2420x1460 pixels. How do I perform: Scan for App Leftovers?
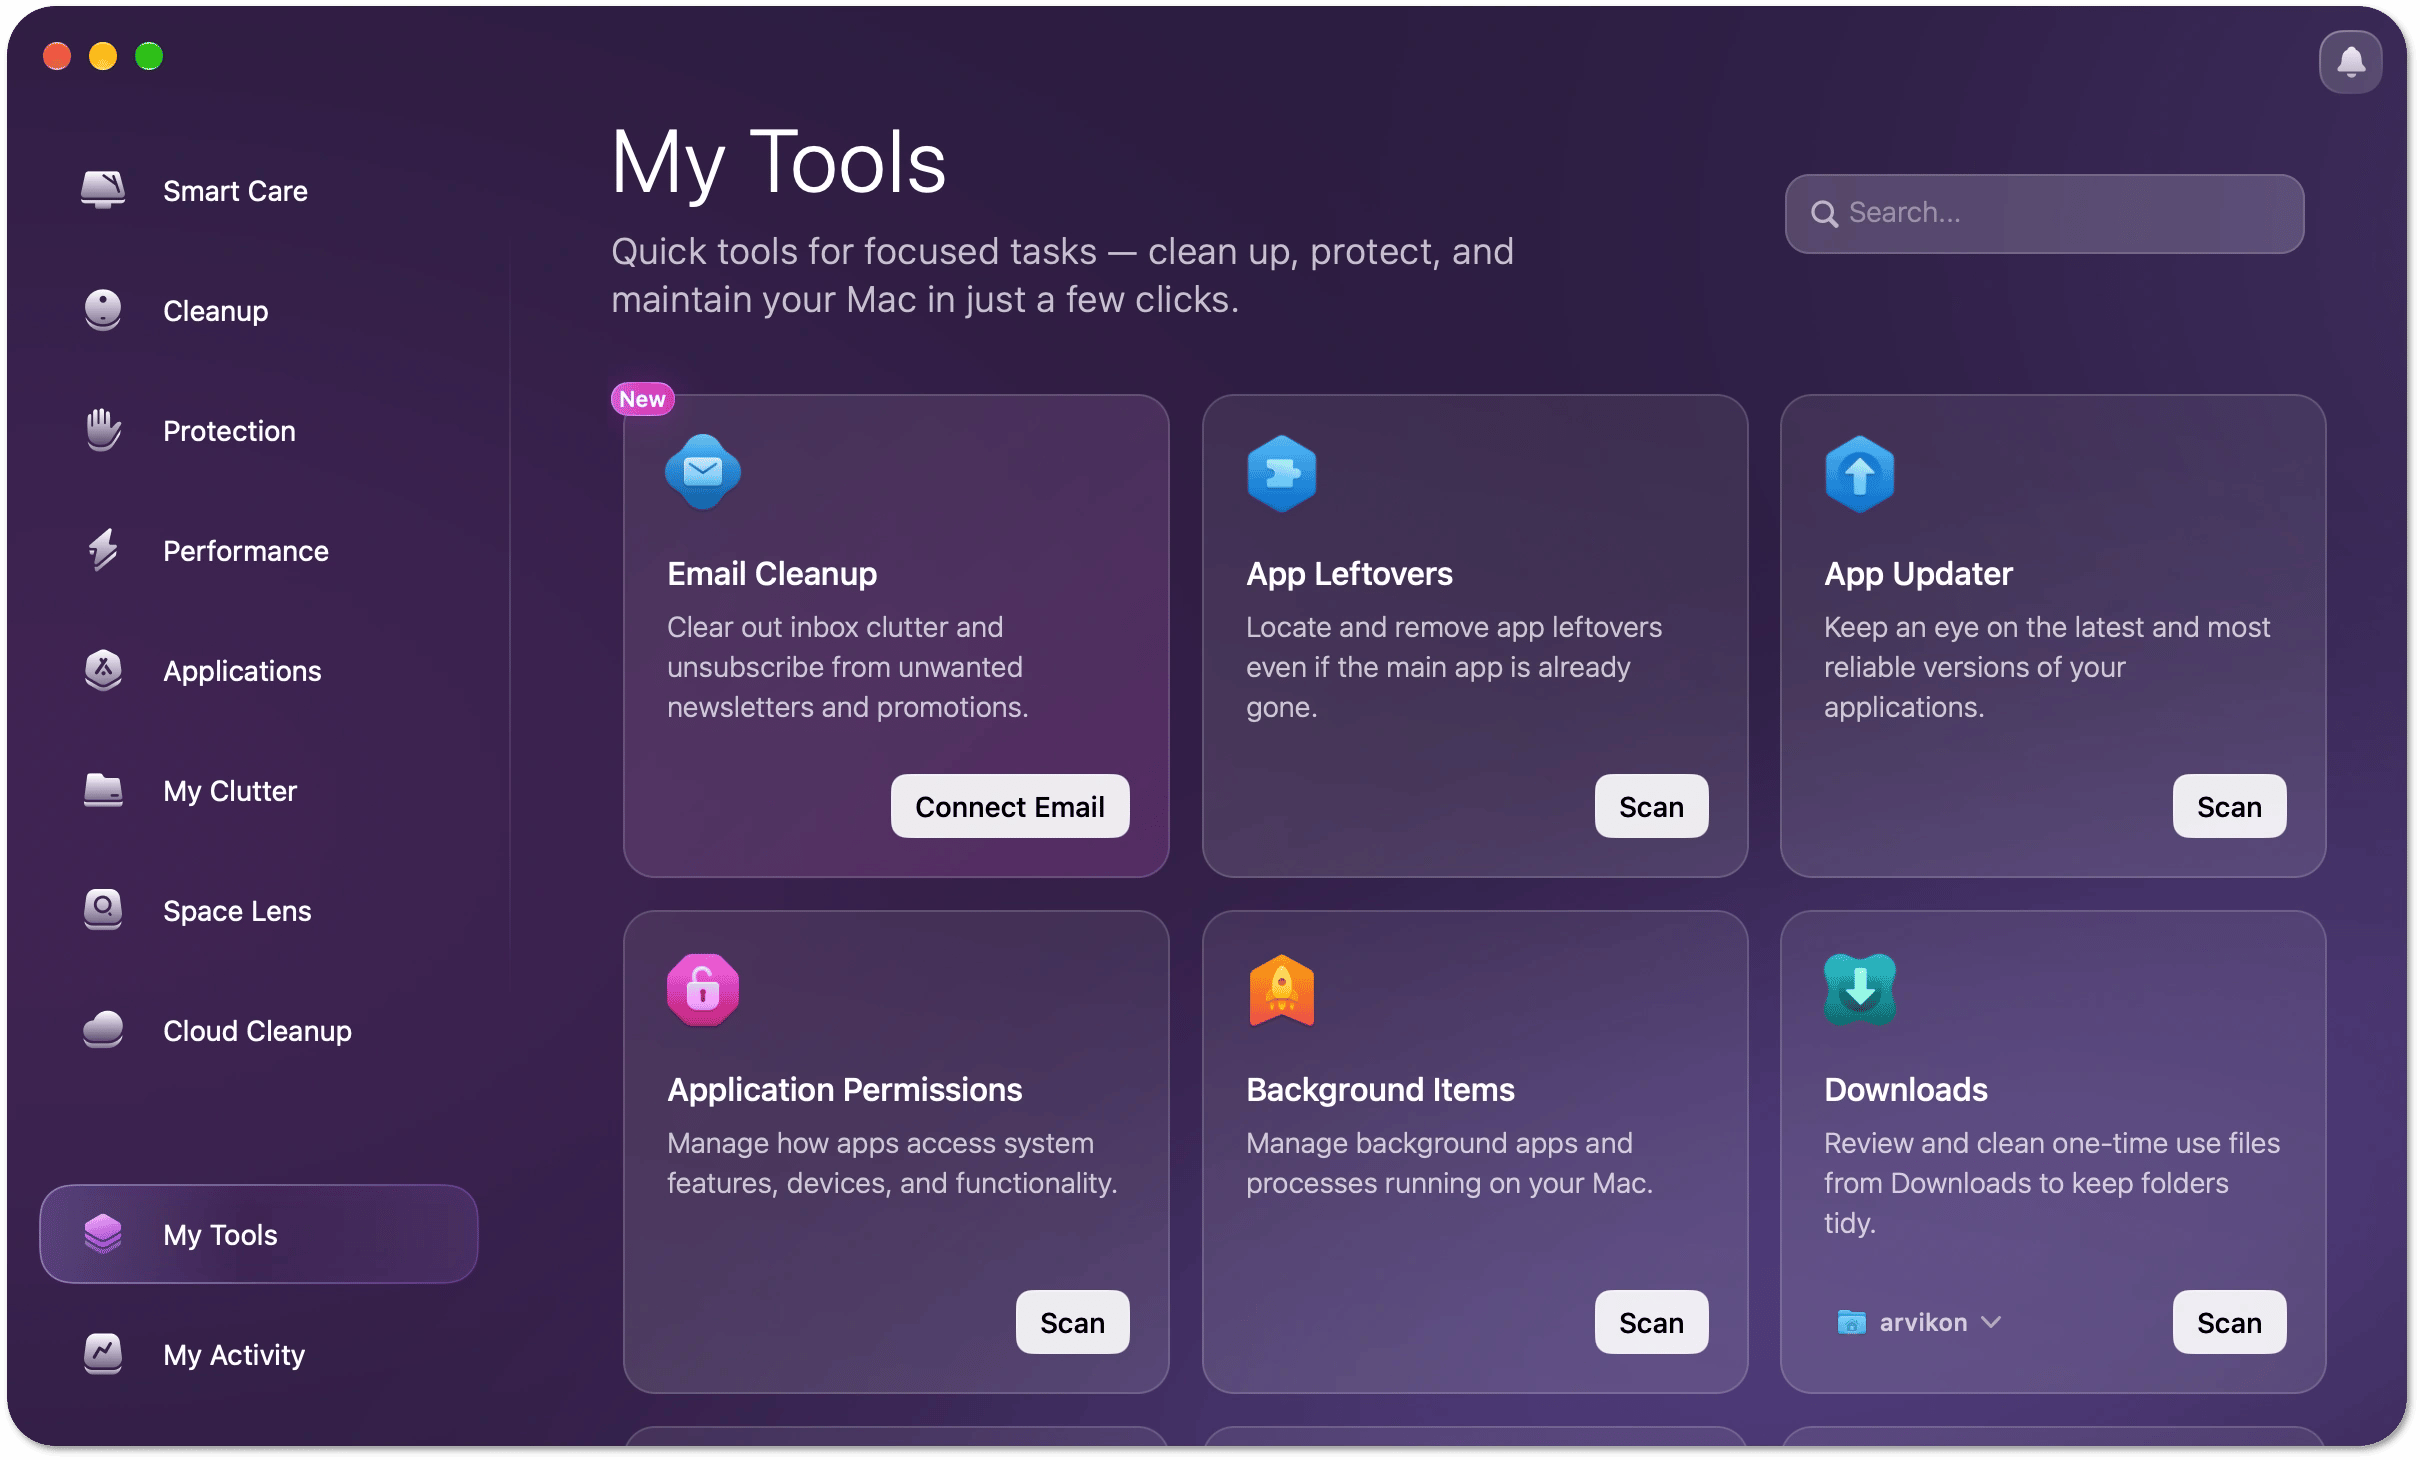coord(1651,806)
